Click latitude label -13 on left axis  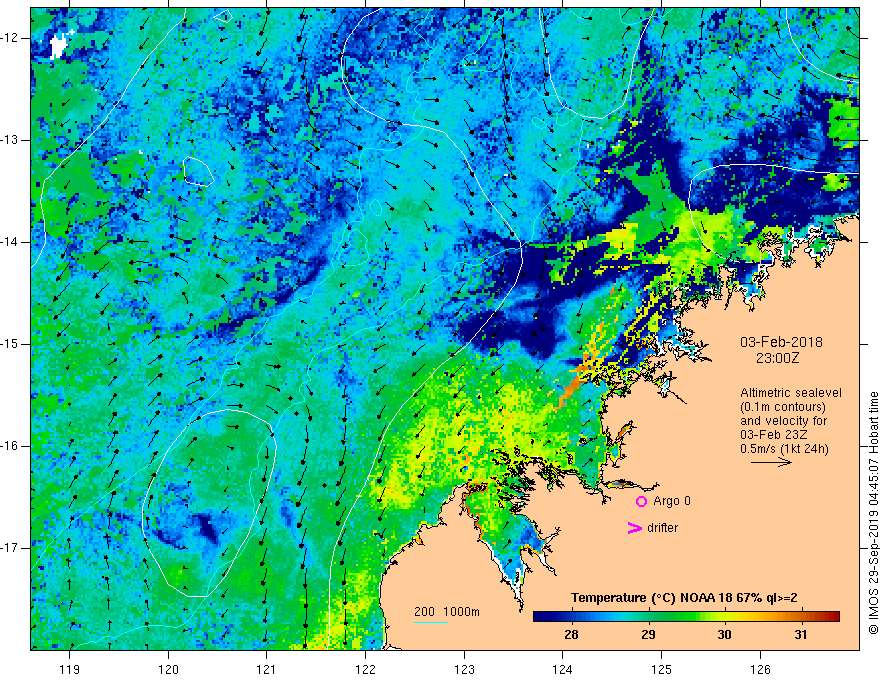10,140
